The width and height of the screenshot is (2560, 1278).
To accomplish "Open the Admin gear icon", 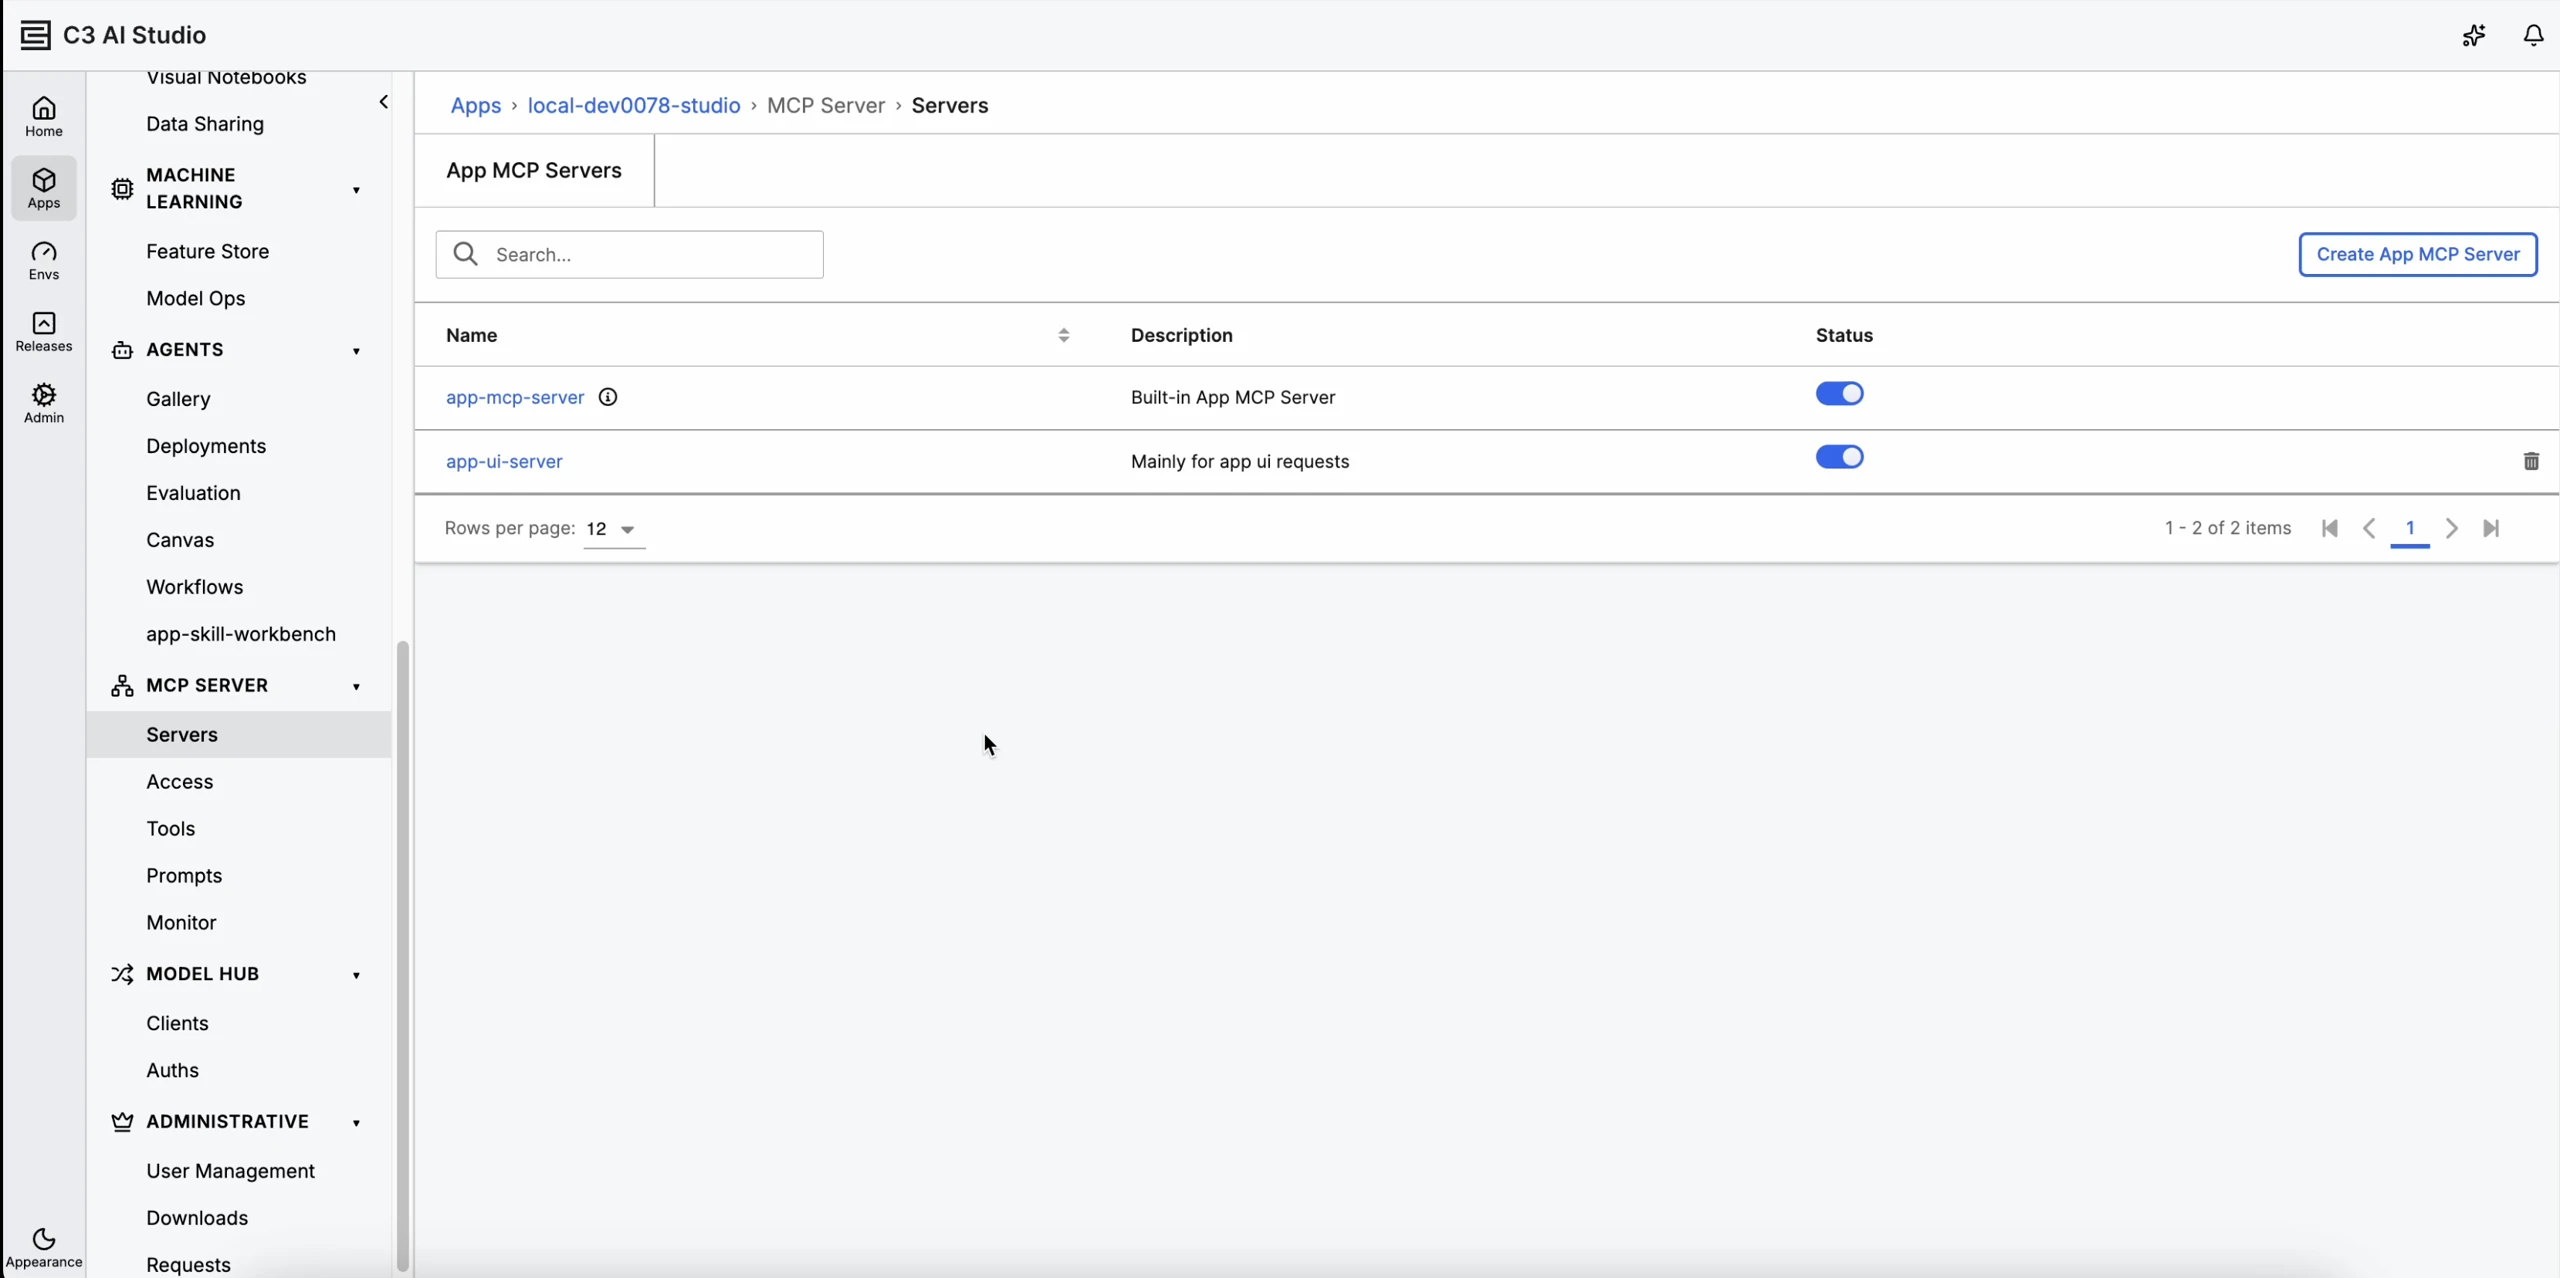I will [44, 403].
